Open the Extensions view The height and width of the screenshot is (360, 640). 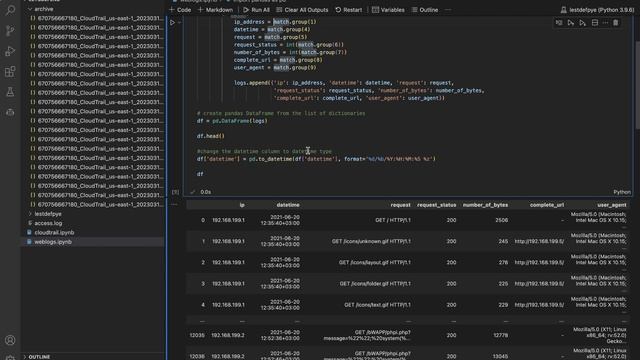click(x=10, y=71)
